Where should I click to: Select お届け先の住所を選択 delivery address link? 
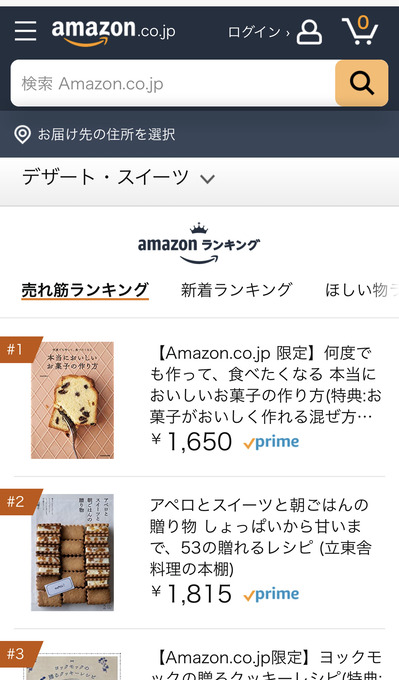pyautogui.click(x=106, y=134)
